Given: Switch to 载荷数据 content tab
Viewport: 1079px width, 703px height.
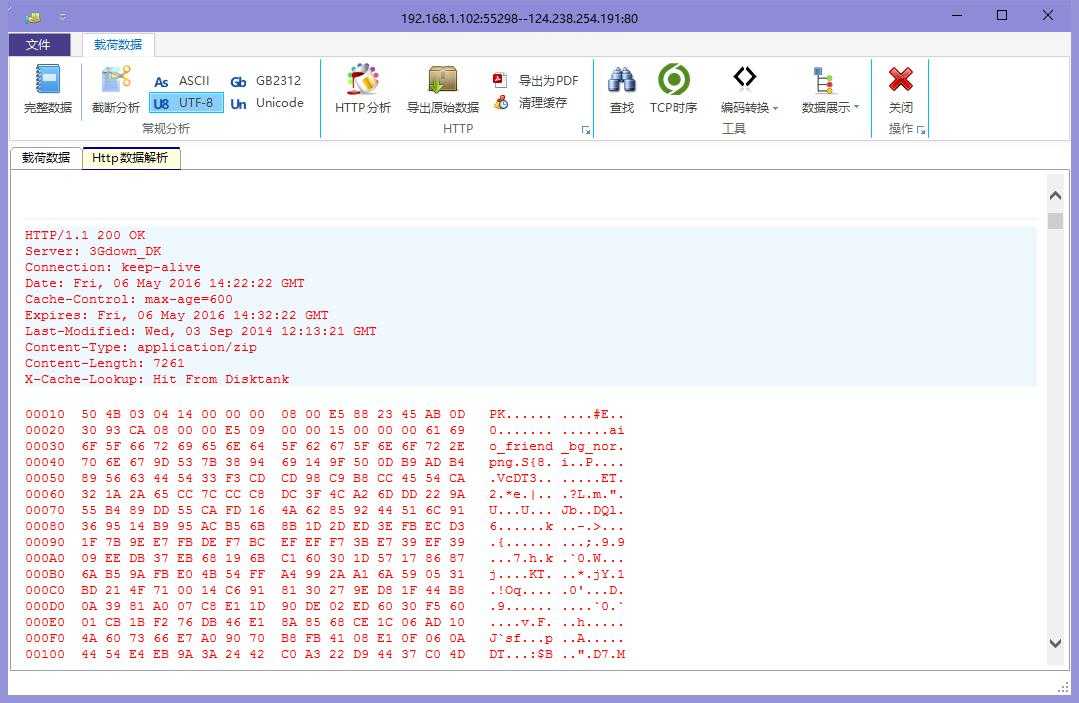Looking at the screenshot, I should 46,158.
